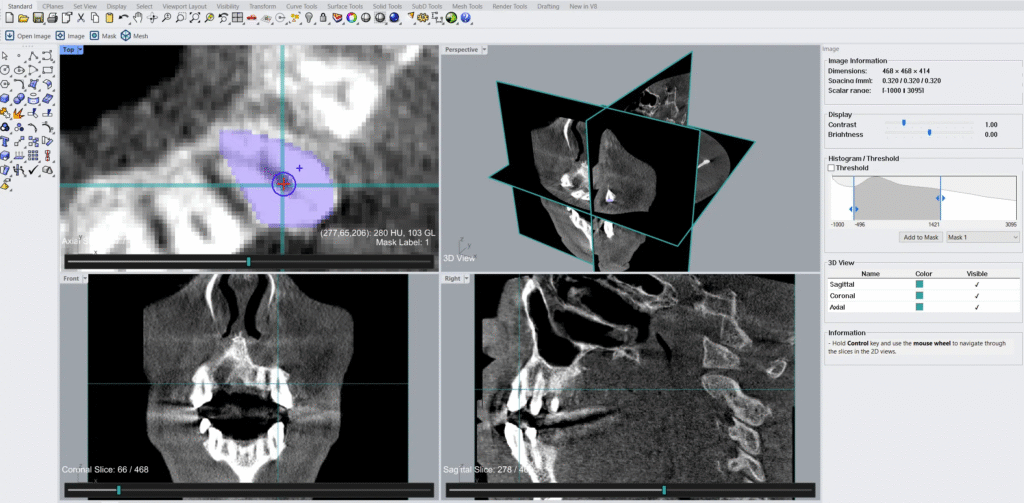Screen dimensions: 1024x503
Task: Open the Perspective viewport dropdown arrow
Action: point(484,49)
